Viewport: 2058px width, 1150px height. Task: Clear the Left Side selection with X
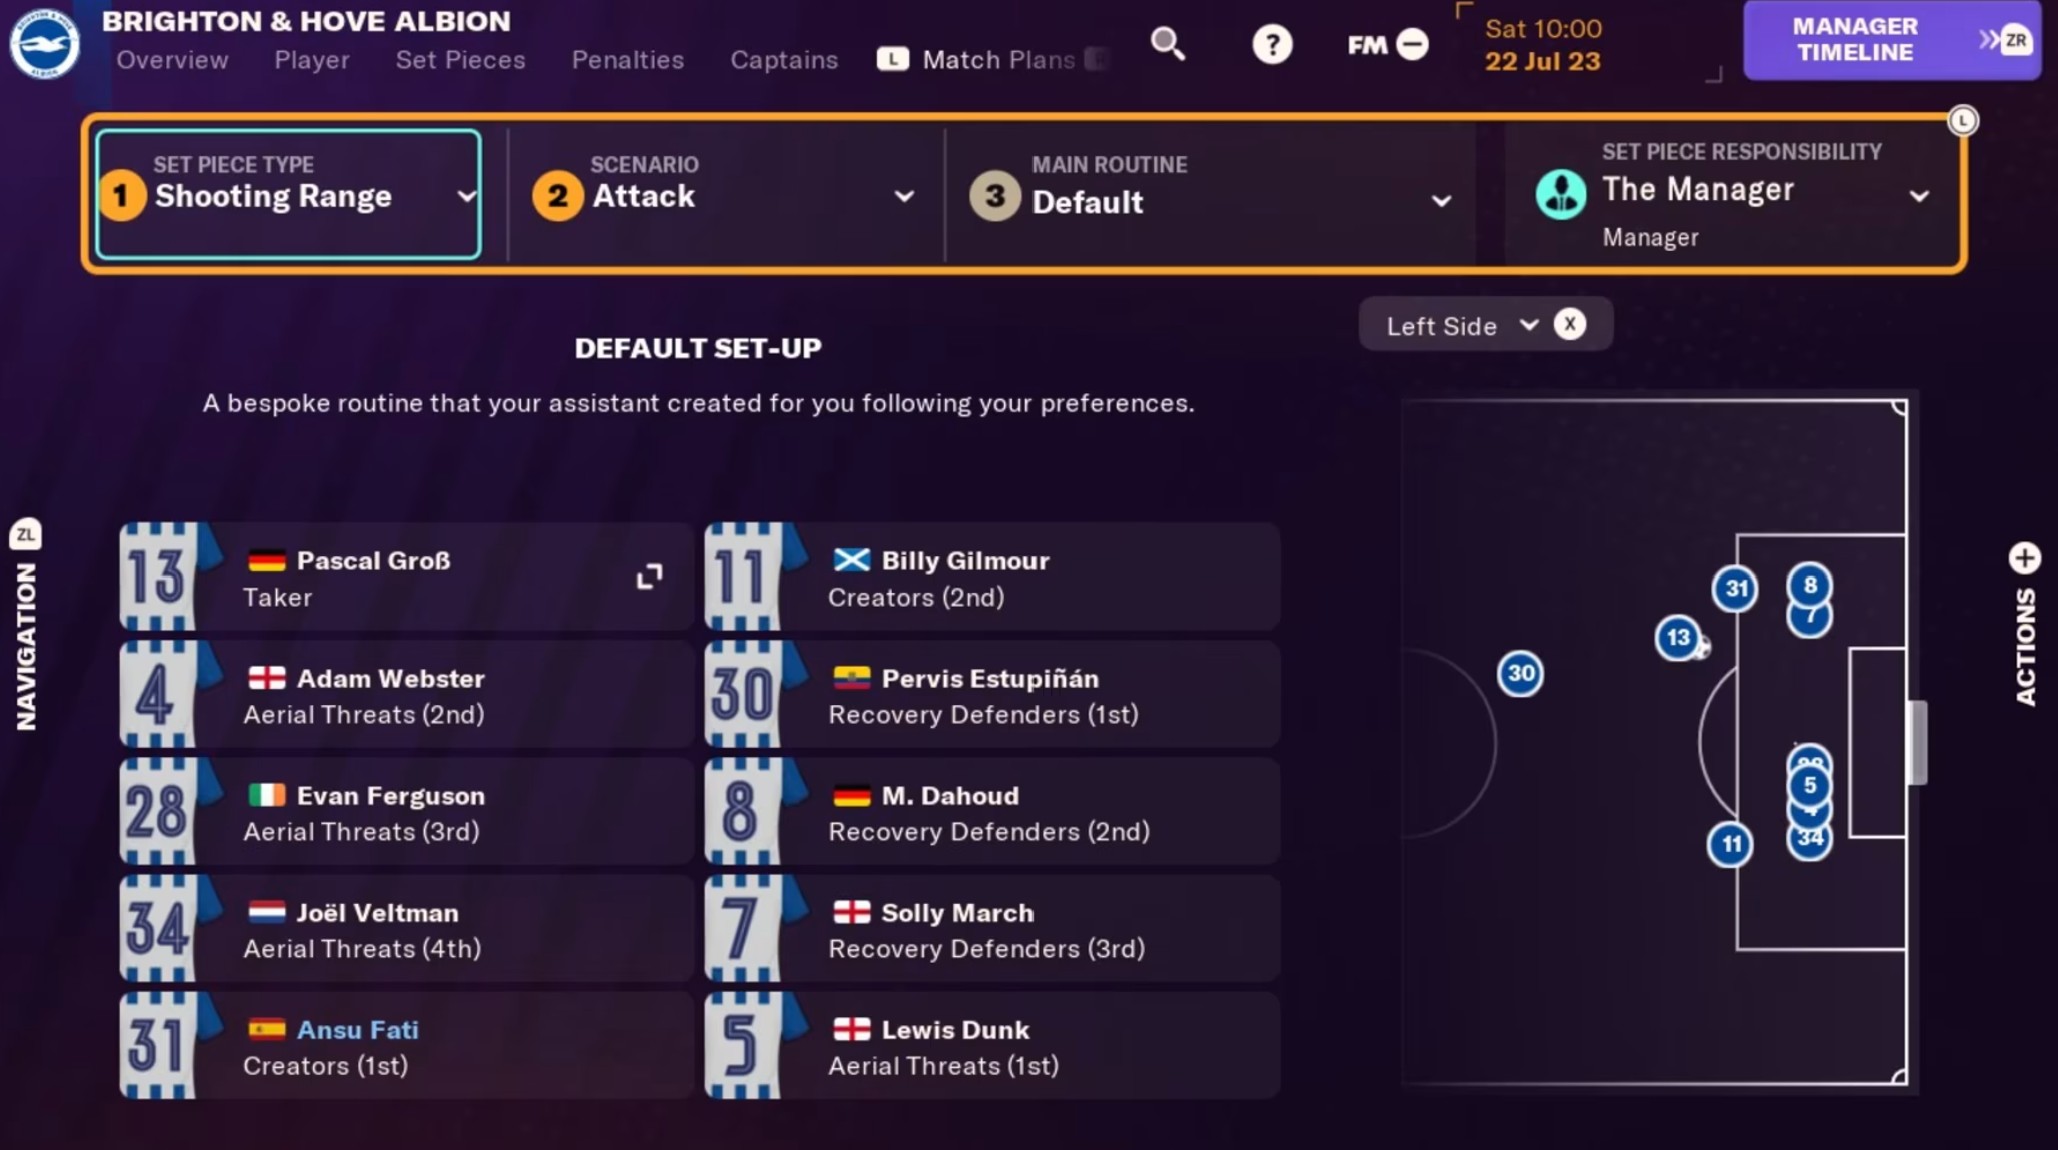[x=1570, y=325]
